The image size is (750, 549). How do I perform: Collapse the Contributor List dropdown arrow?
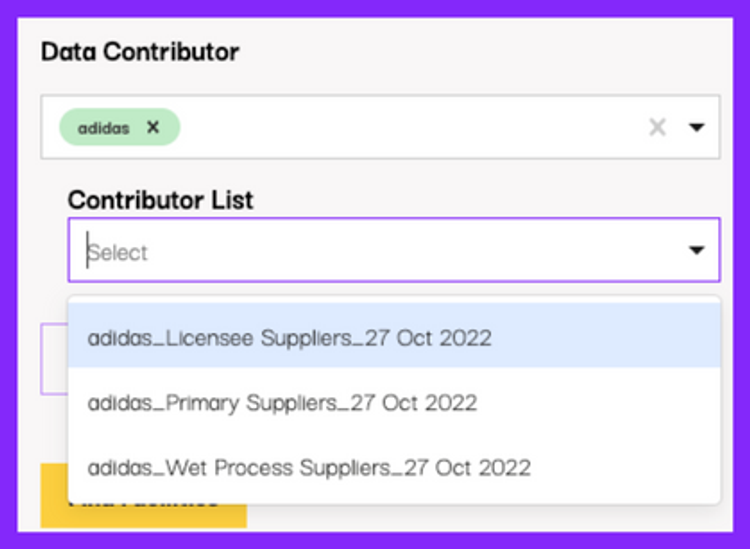tap(697, 250)
